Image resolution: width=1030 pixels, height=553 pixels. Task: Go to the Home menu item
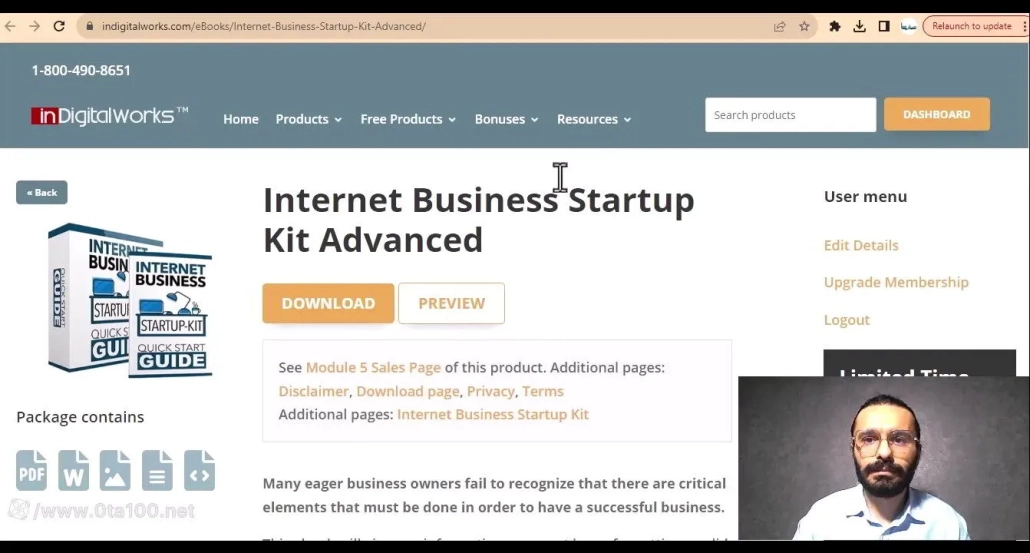coord(240,119)
